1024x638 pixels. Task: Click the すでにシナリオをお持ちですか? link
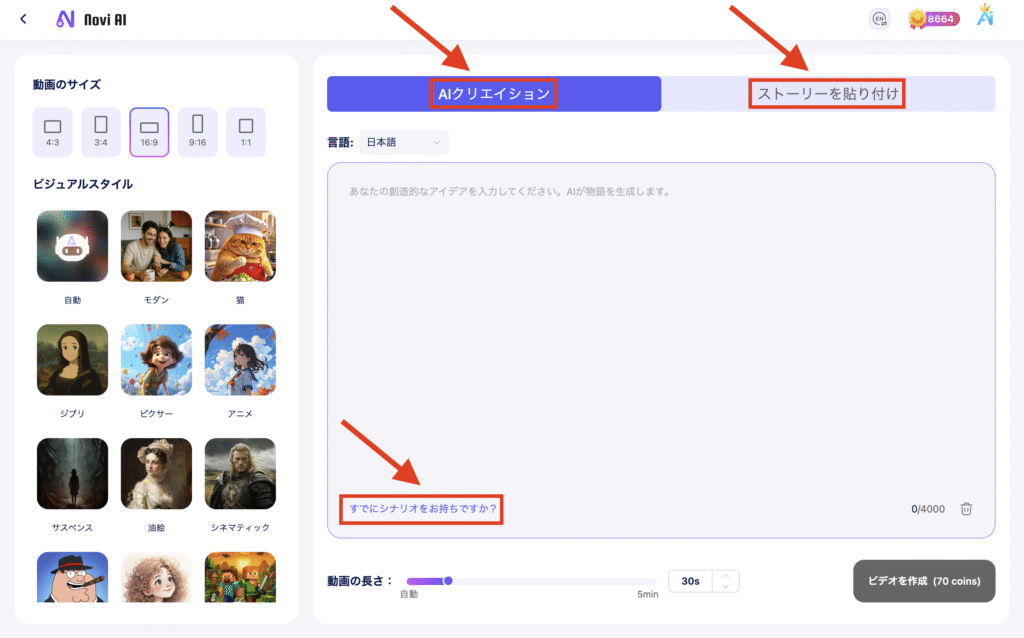[421, 509]
